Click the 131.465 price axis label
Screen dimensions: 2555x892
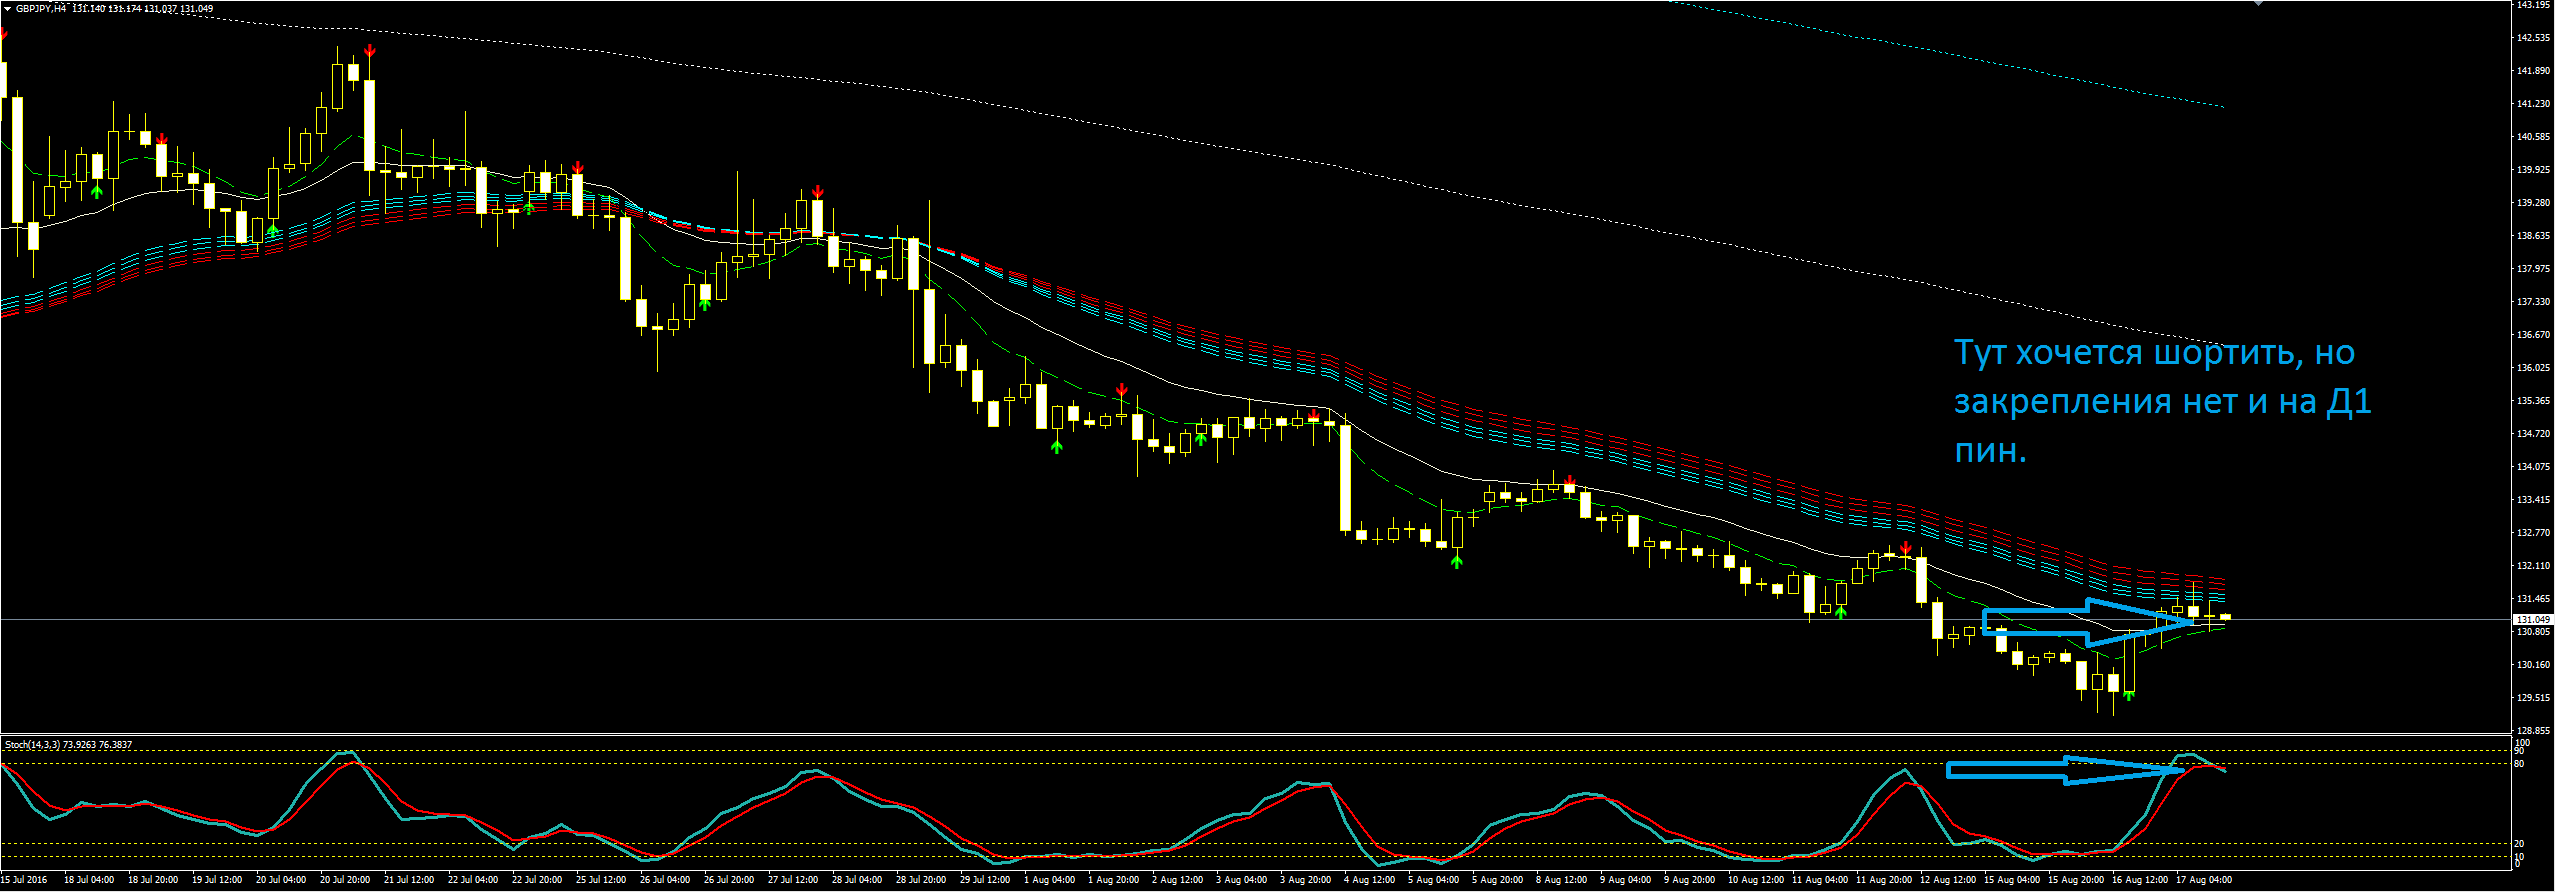2532,599
